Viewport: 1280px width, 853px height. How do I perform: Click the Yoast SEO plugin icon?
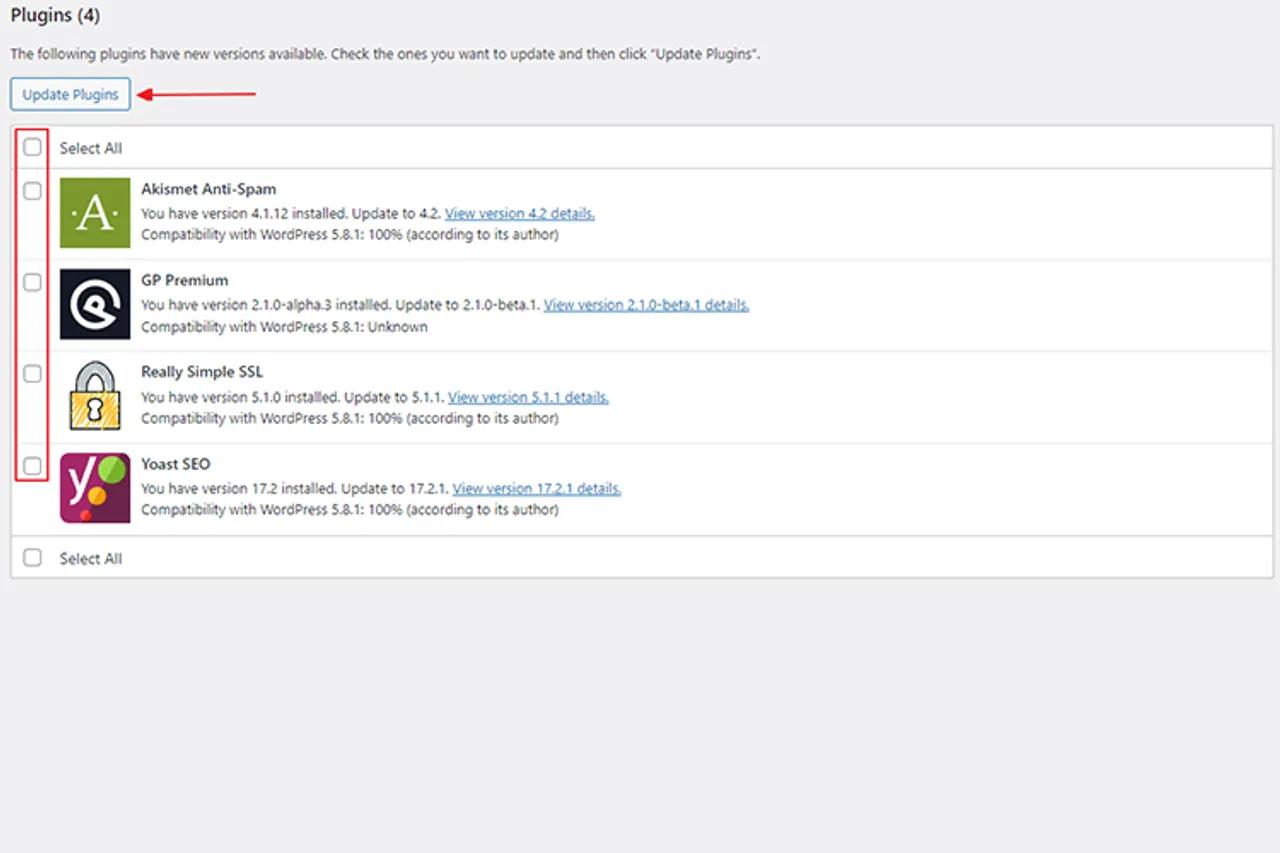[95, 488]
